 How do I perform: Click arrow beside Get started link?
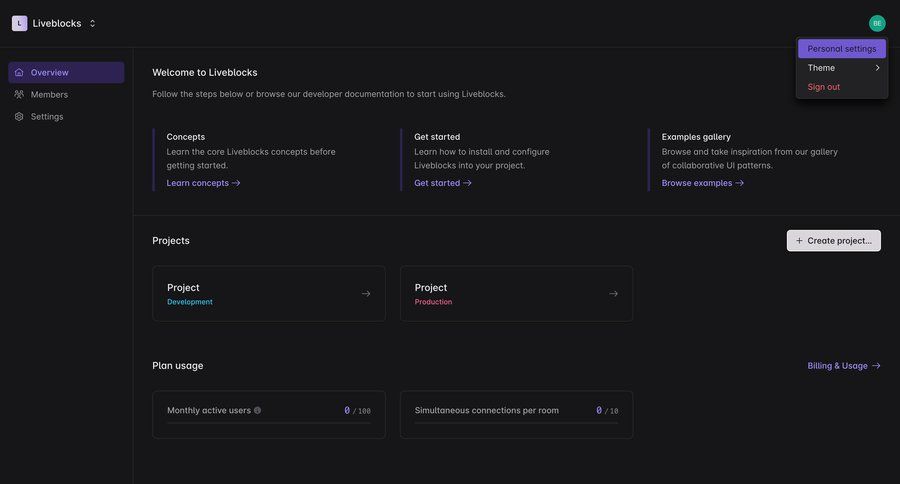[x=467, y=183]
